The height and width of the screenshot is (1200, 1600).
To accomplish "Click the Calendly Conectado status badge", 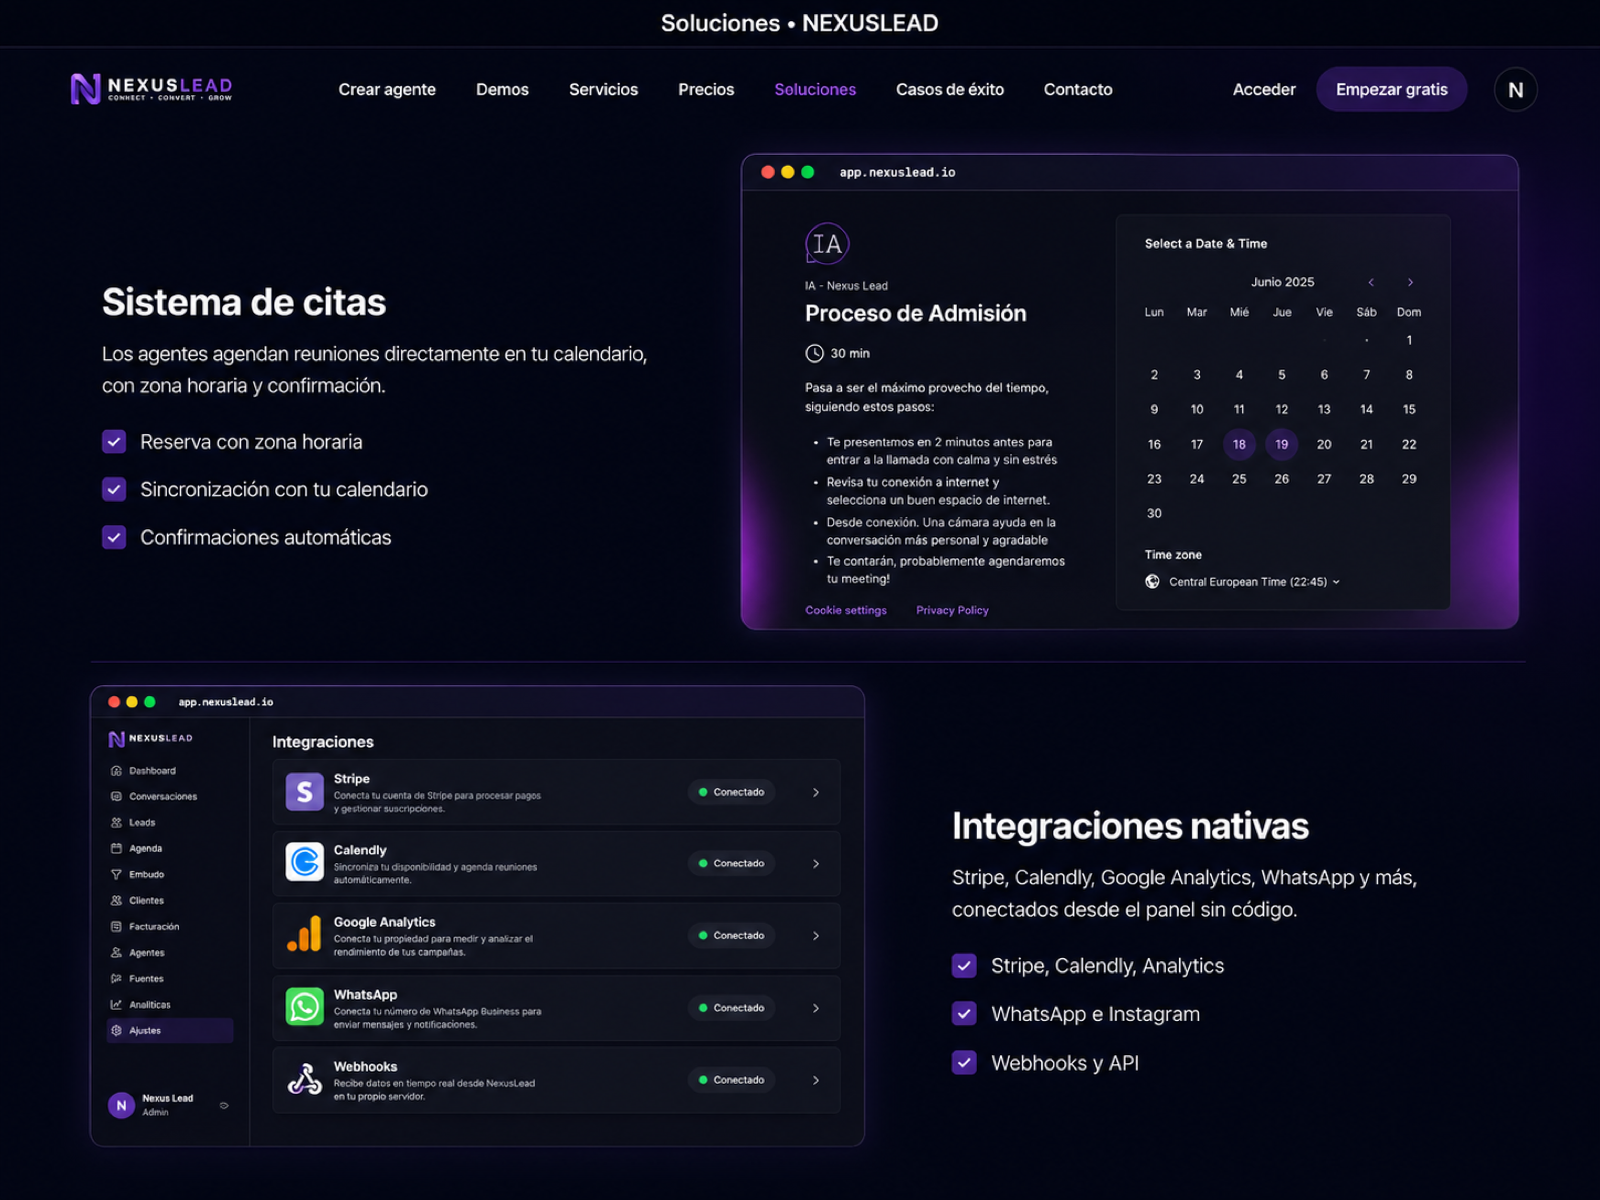I will [731, 863].
